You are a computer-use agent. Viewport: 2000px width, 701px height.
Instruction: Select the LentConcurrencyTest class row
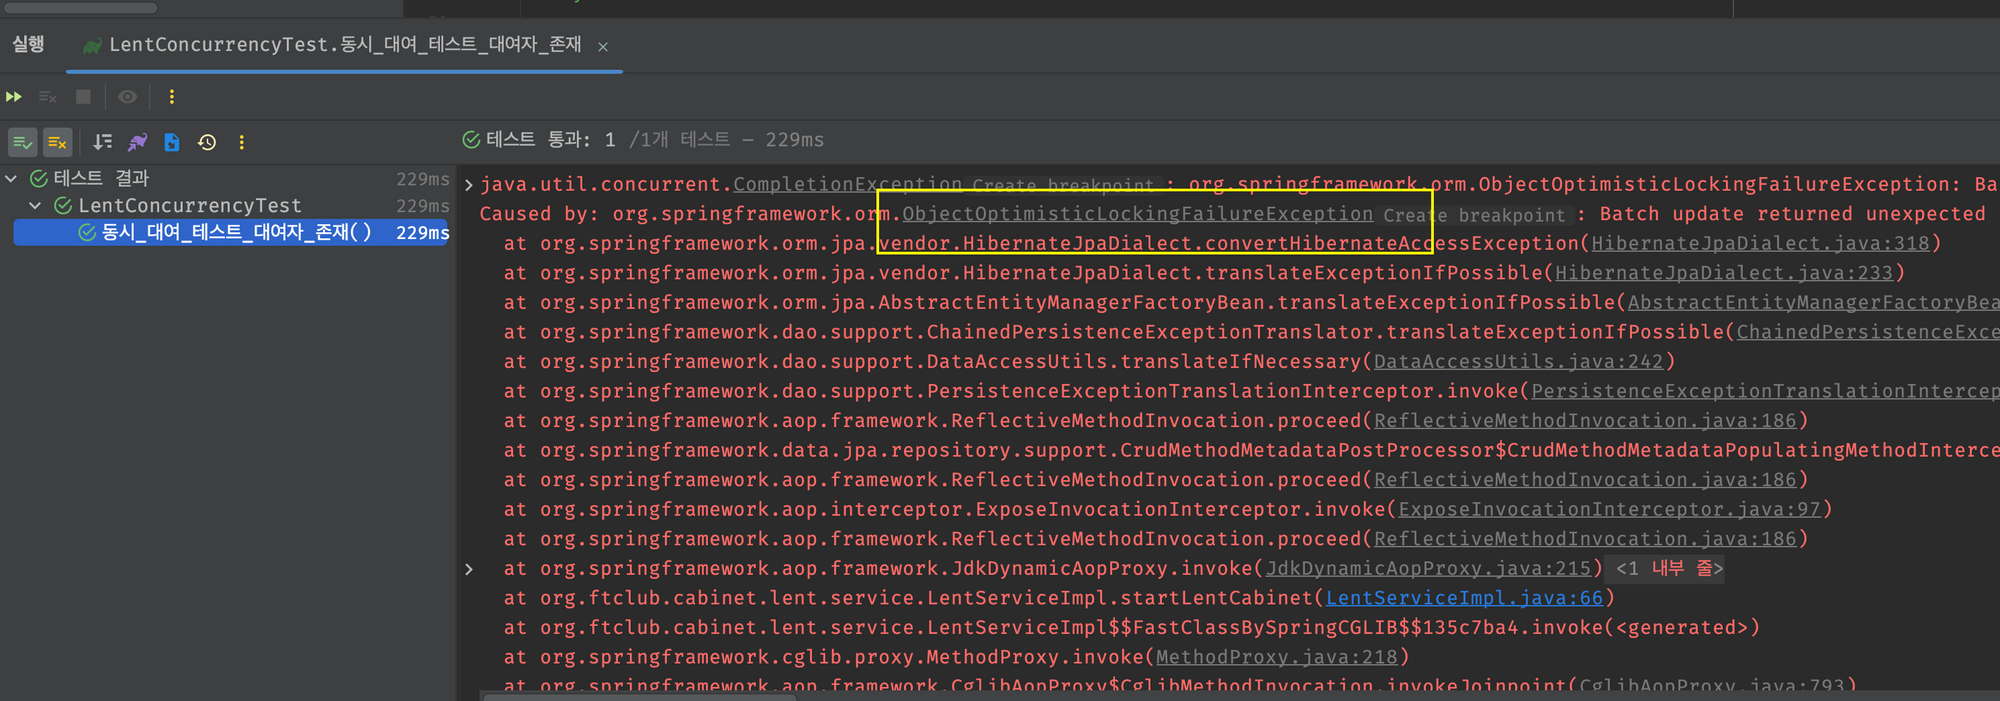coord(190,205)
